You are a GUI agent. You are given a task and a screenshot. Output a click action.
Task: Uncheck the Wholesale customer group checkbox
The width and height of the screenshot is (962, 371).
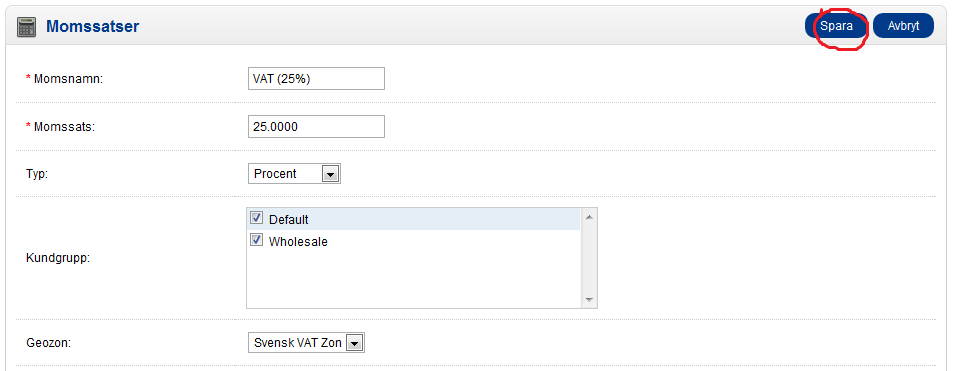tap(256, 241)
